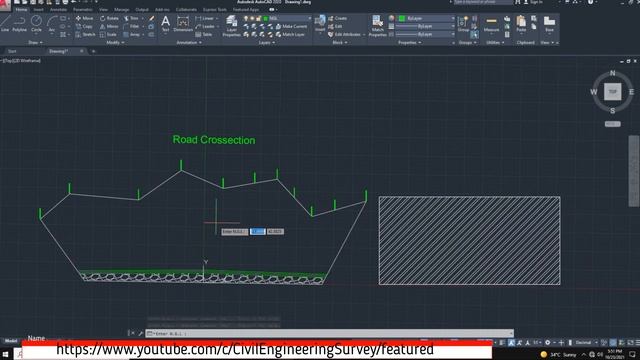
Task: Switch to the Parametric ribbon tab
Action: [82, 9]
